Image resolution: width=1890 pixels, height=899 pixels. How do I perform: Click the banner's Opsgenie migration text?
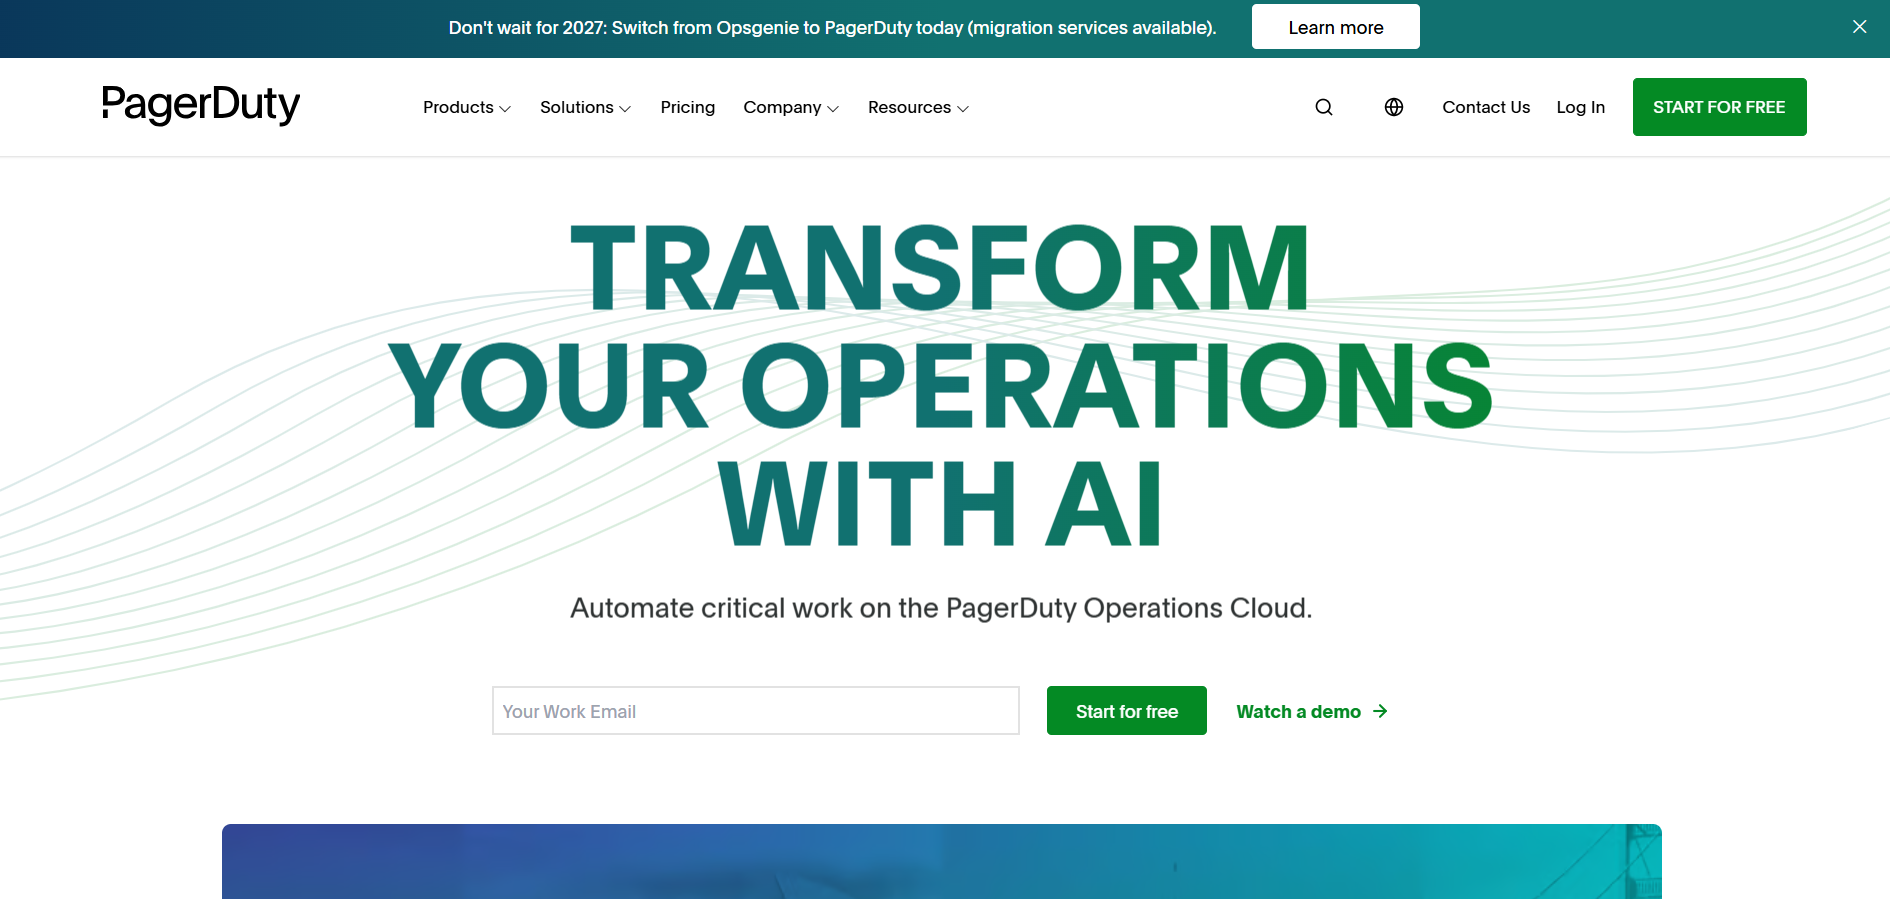pyautogui.click(x=832, y=28)
